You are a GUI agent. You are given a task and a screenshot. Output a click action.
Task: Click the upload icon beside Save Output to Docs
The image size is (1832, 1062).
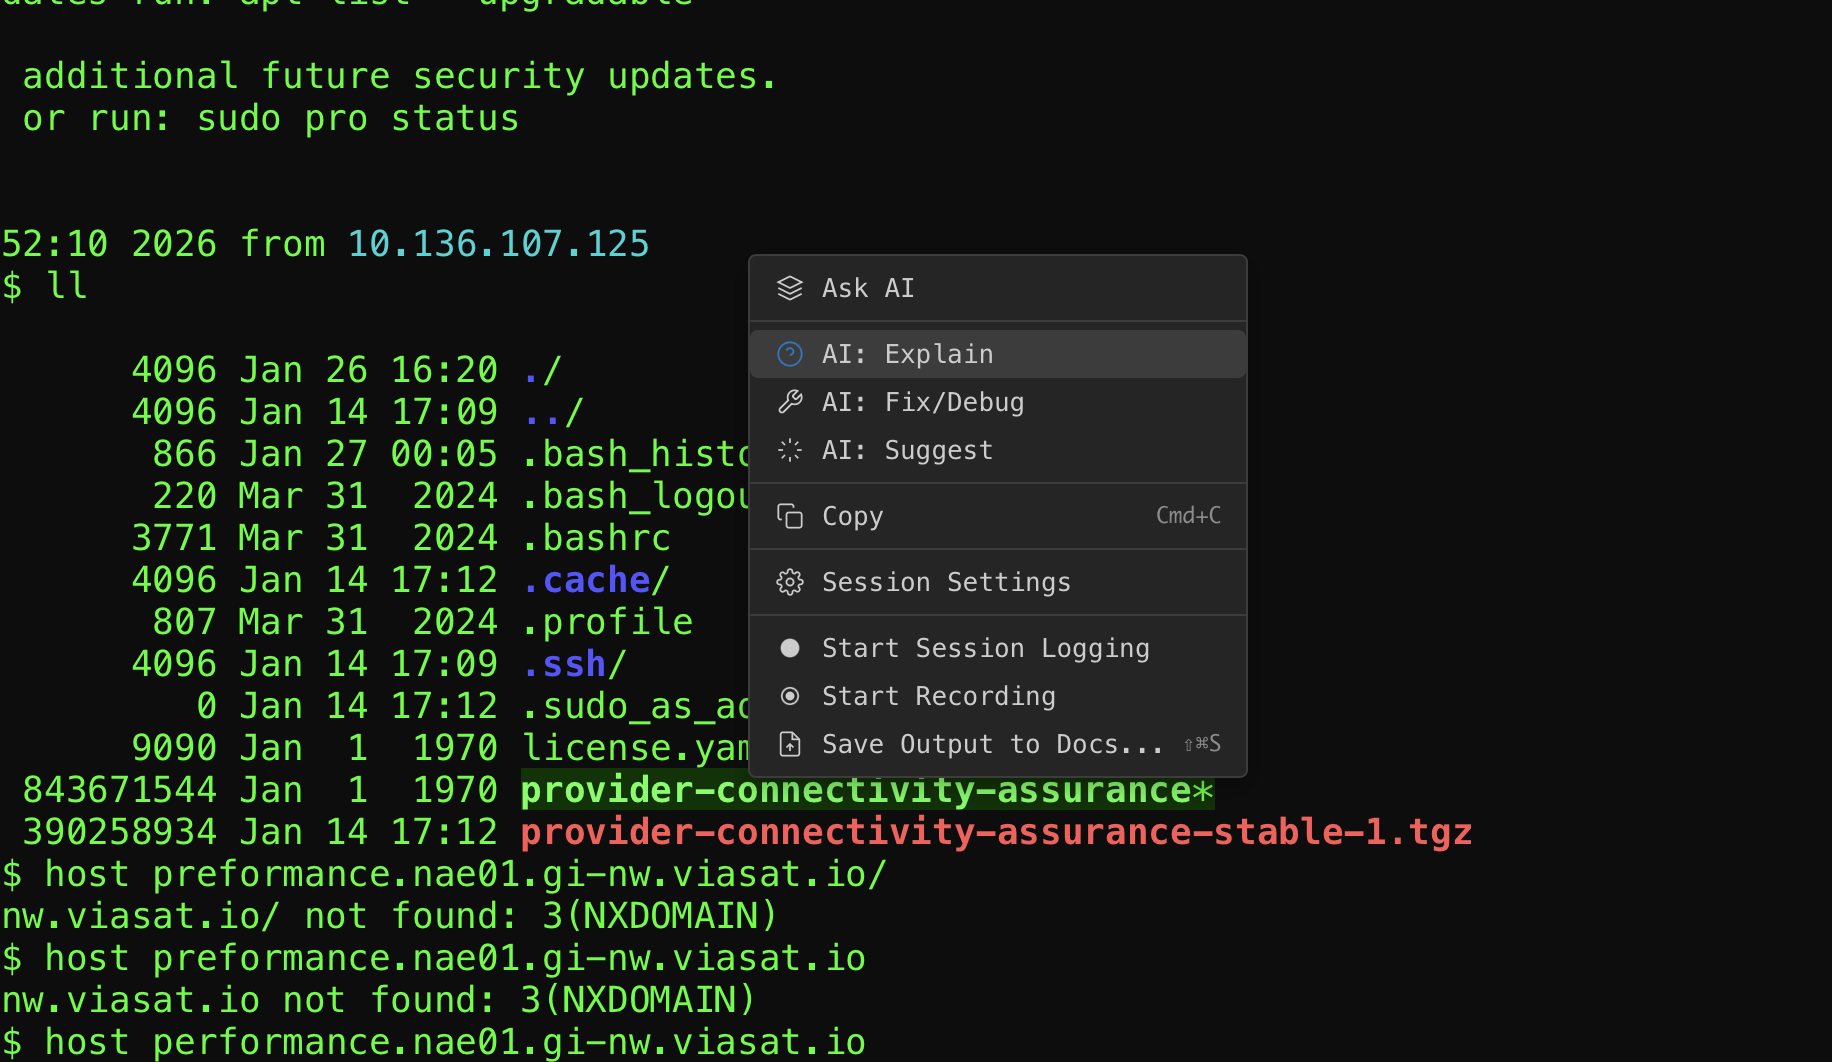(790, 743)
